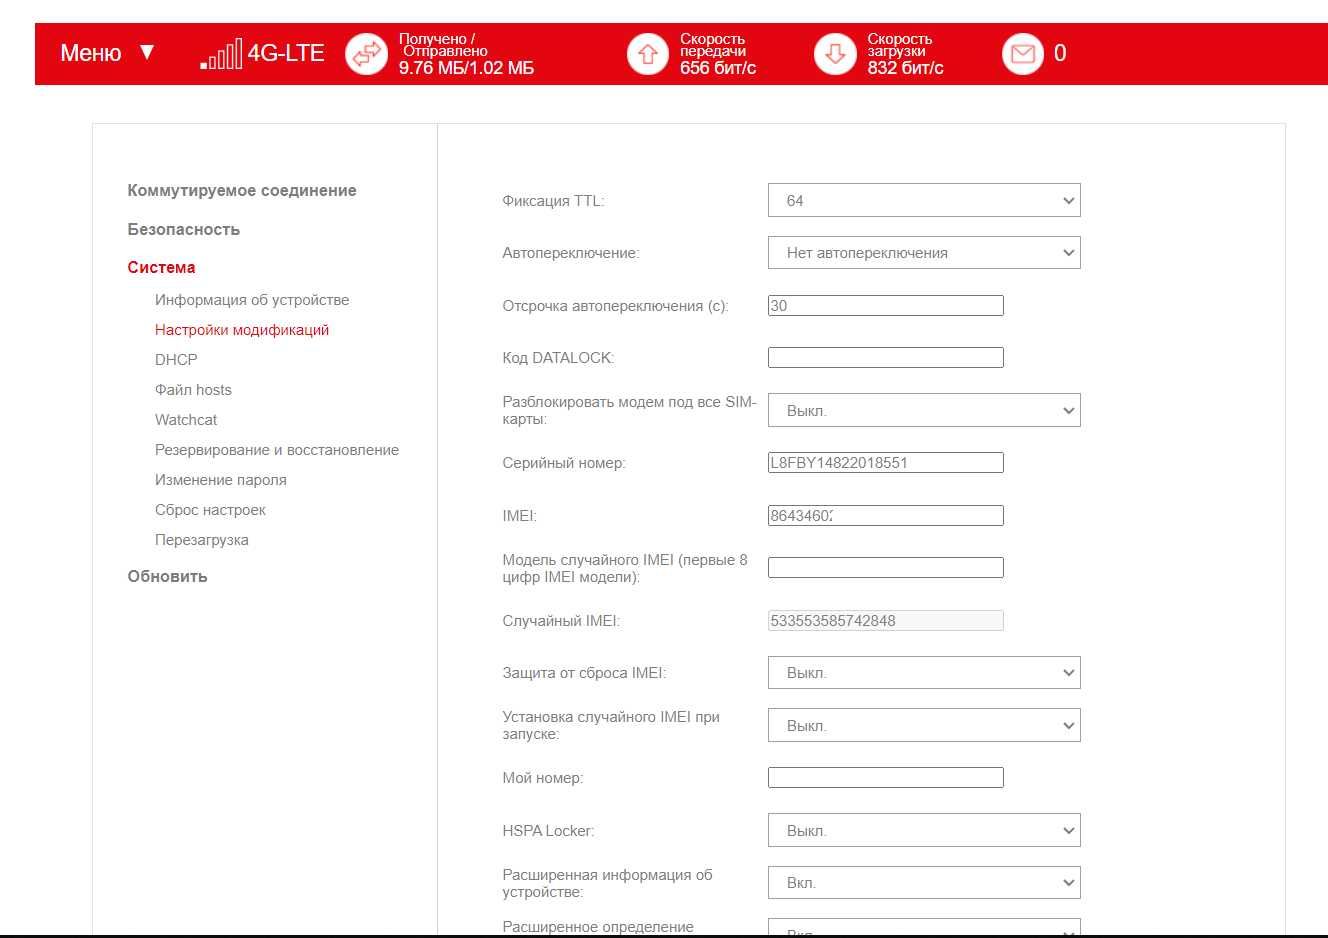Viewport: 1328px width, 938px height.
Task: Click the Серийный номер input field
Action: [x=885, y=462]
